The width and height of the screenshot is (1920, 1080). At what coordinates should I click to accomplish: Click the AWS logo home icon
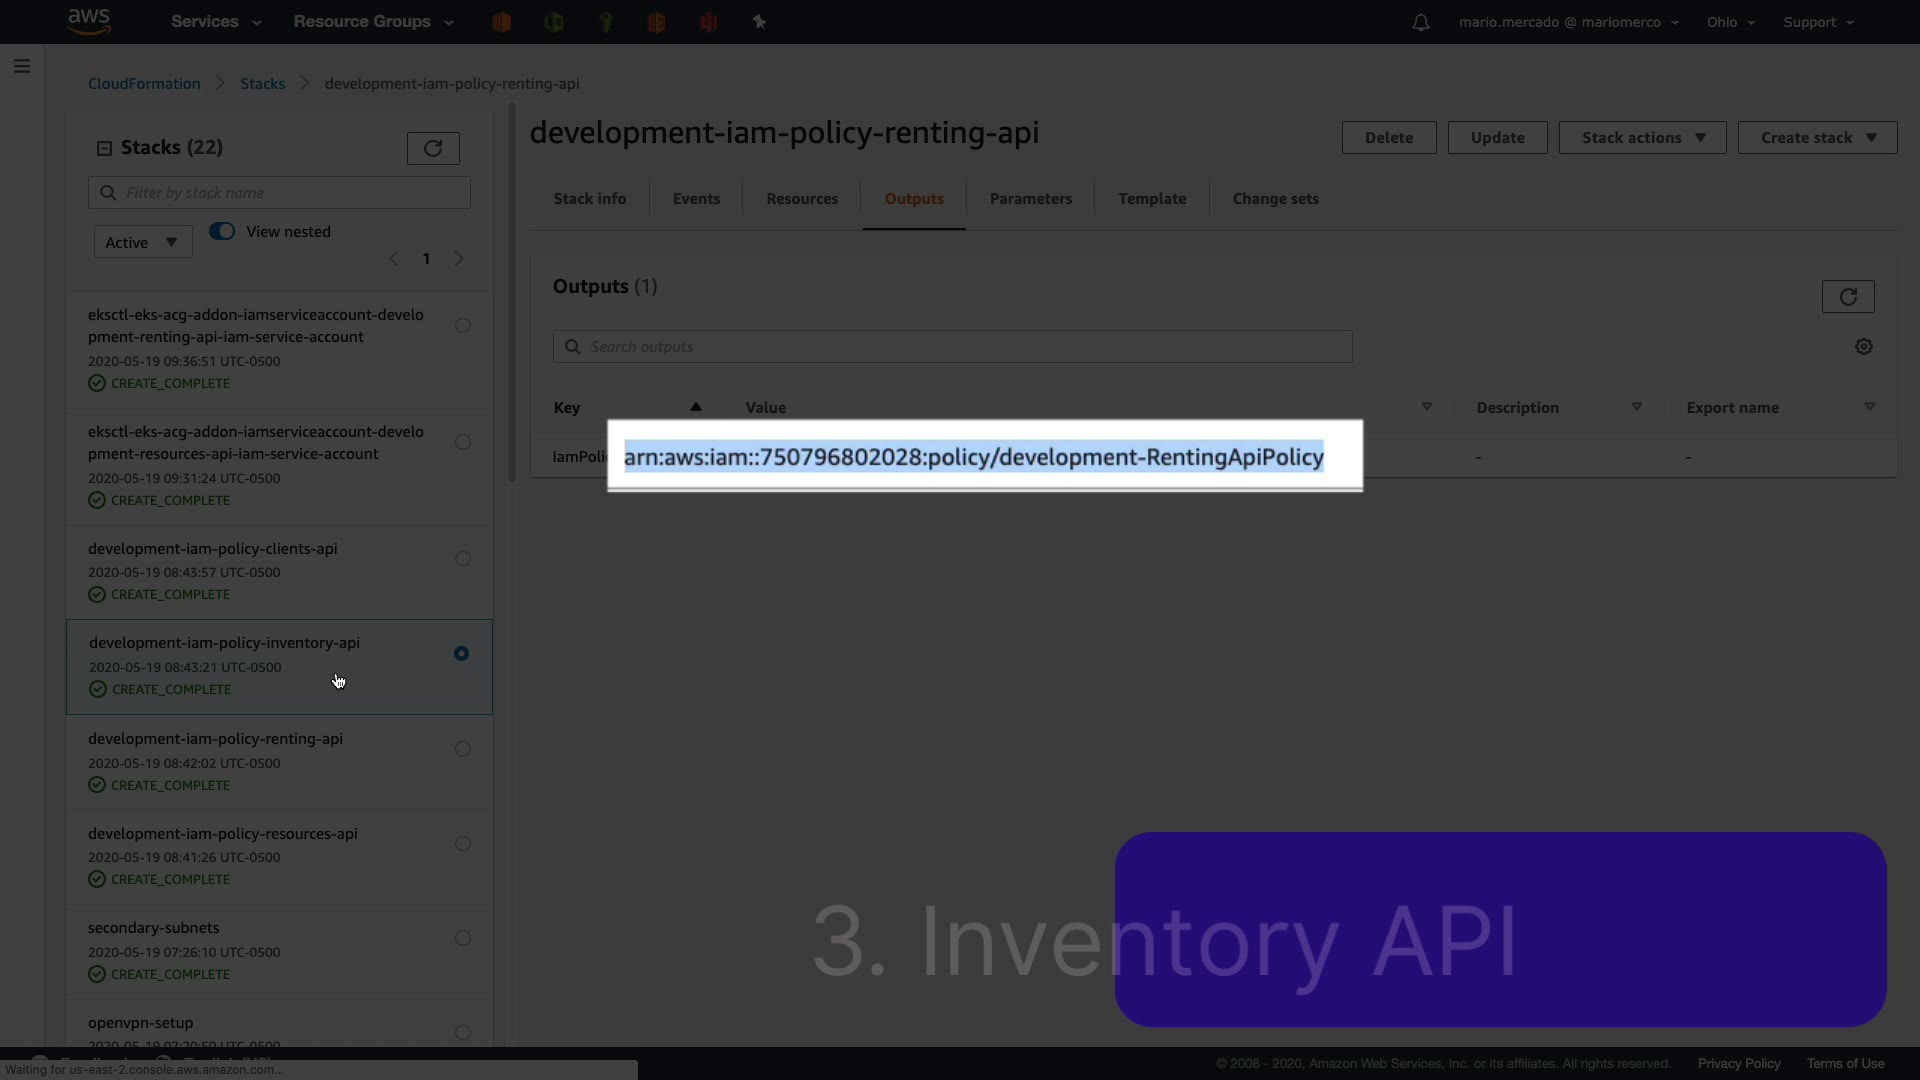(89, 21)
